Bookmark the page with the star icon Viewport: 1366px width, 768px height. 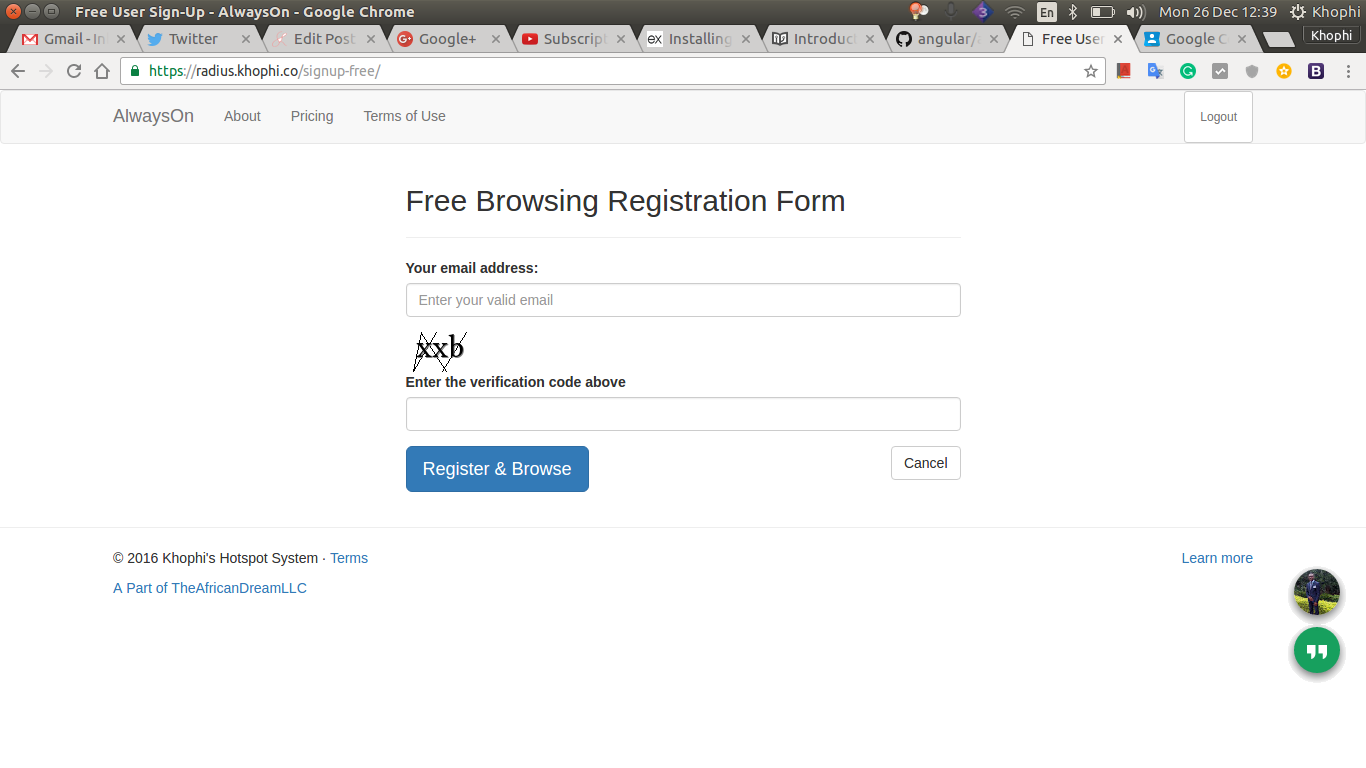pyautogui.click(x=1091, y=71)
